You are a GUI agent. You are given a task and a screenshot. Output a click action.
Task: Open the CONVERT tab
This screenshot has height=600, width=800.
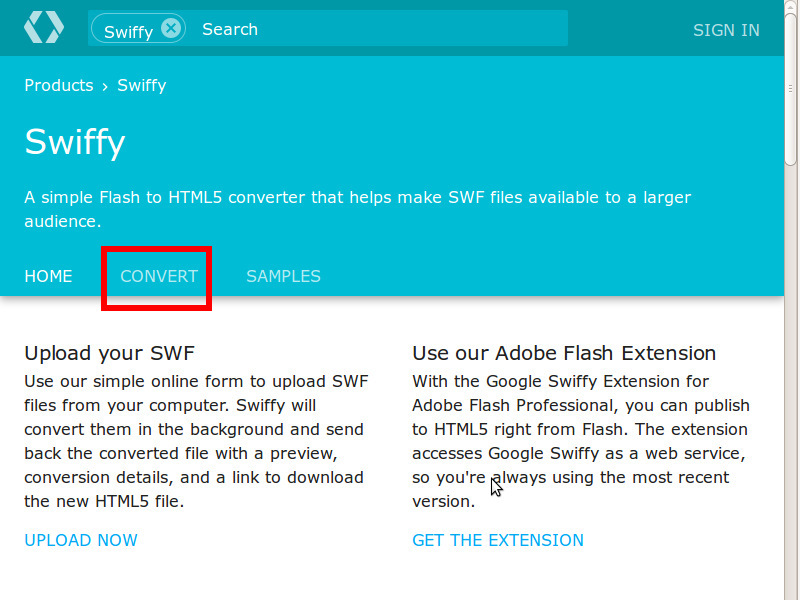coord(159,276)
